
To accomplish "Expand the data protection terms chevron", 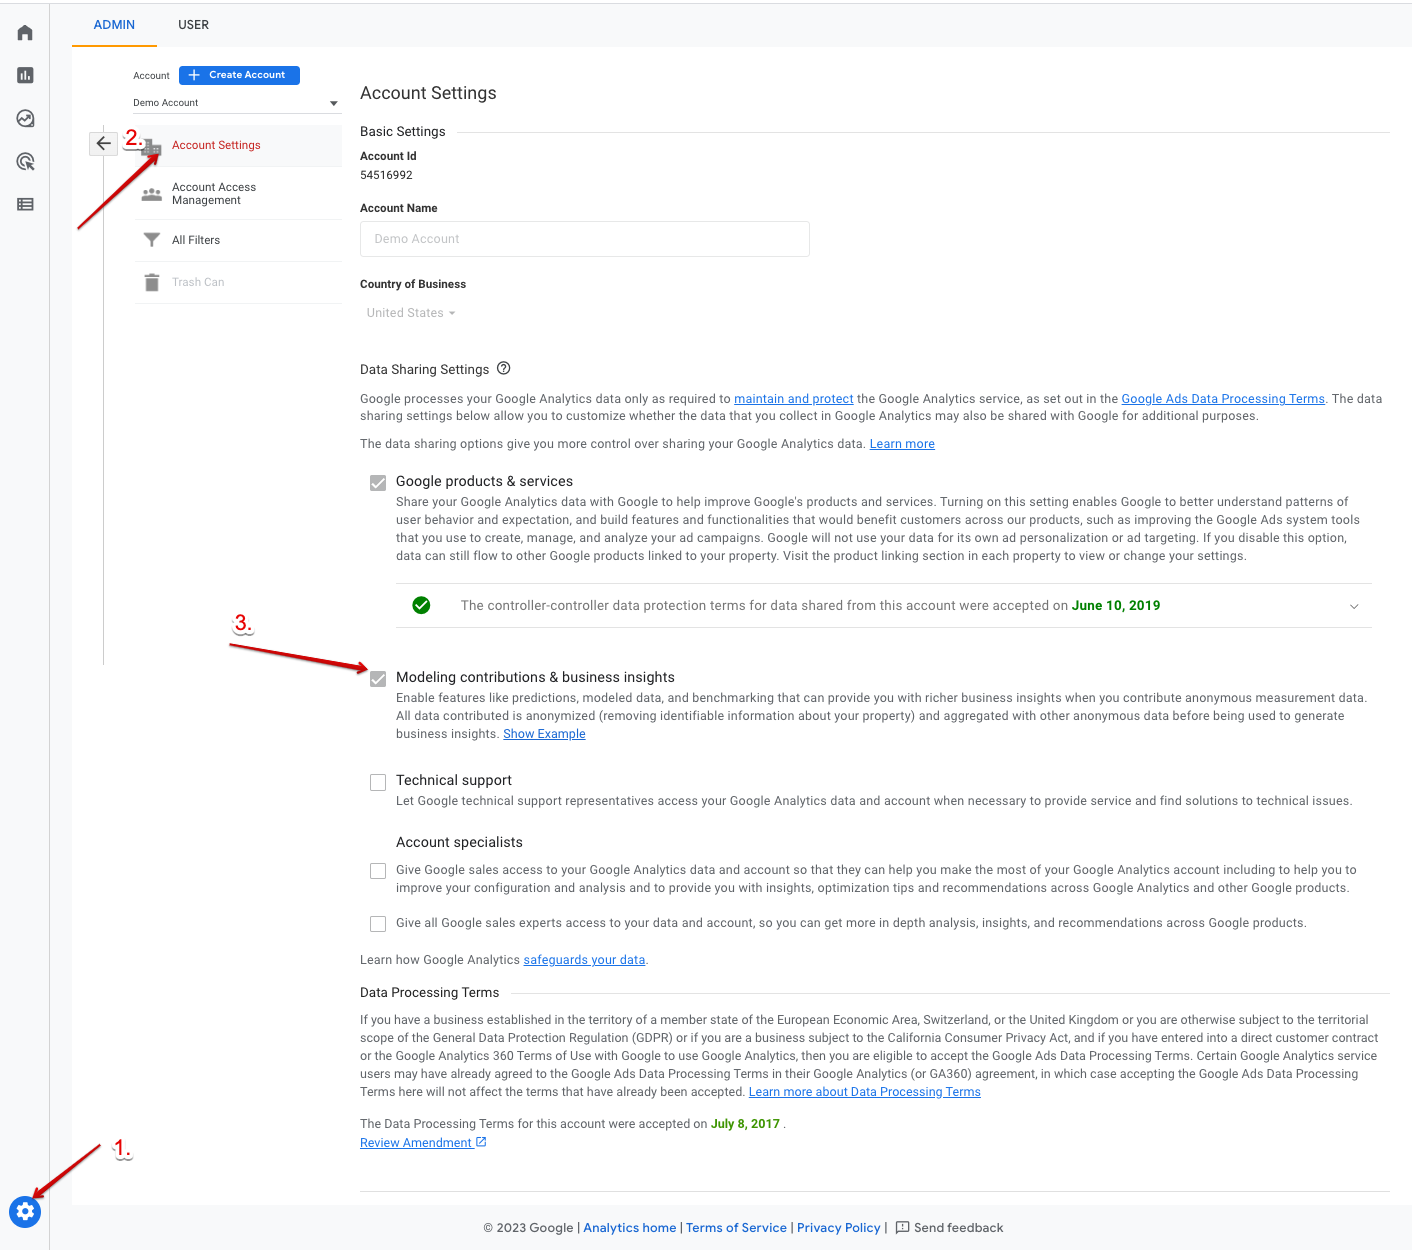I will tap(1354, 606).
